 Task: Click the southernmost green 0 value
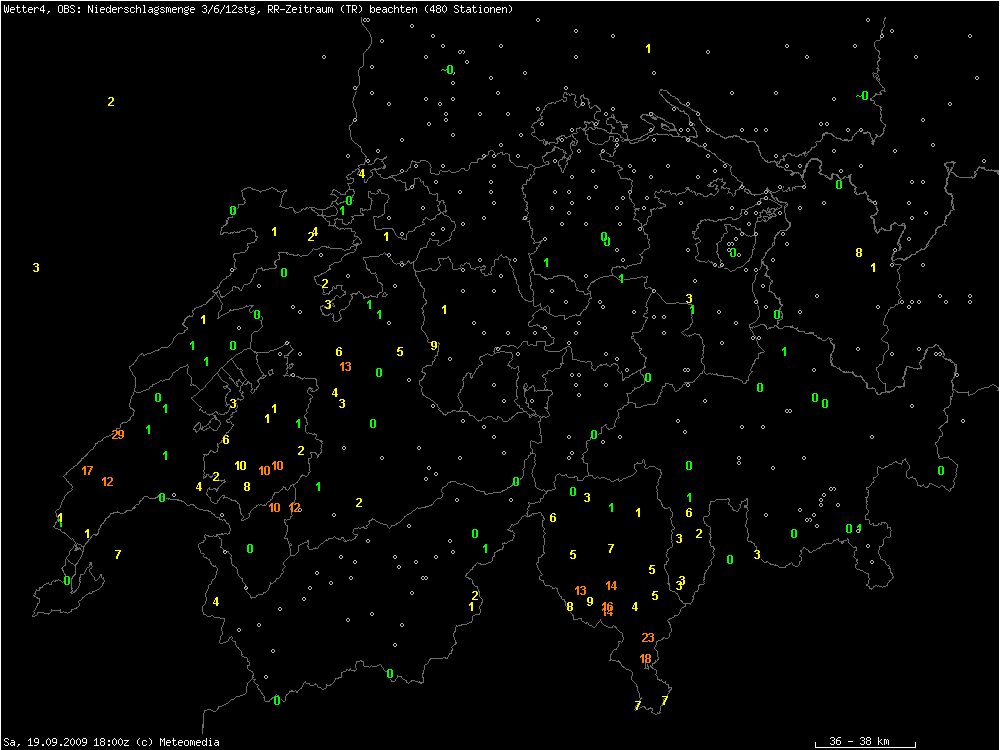click(277, 701)
